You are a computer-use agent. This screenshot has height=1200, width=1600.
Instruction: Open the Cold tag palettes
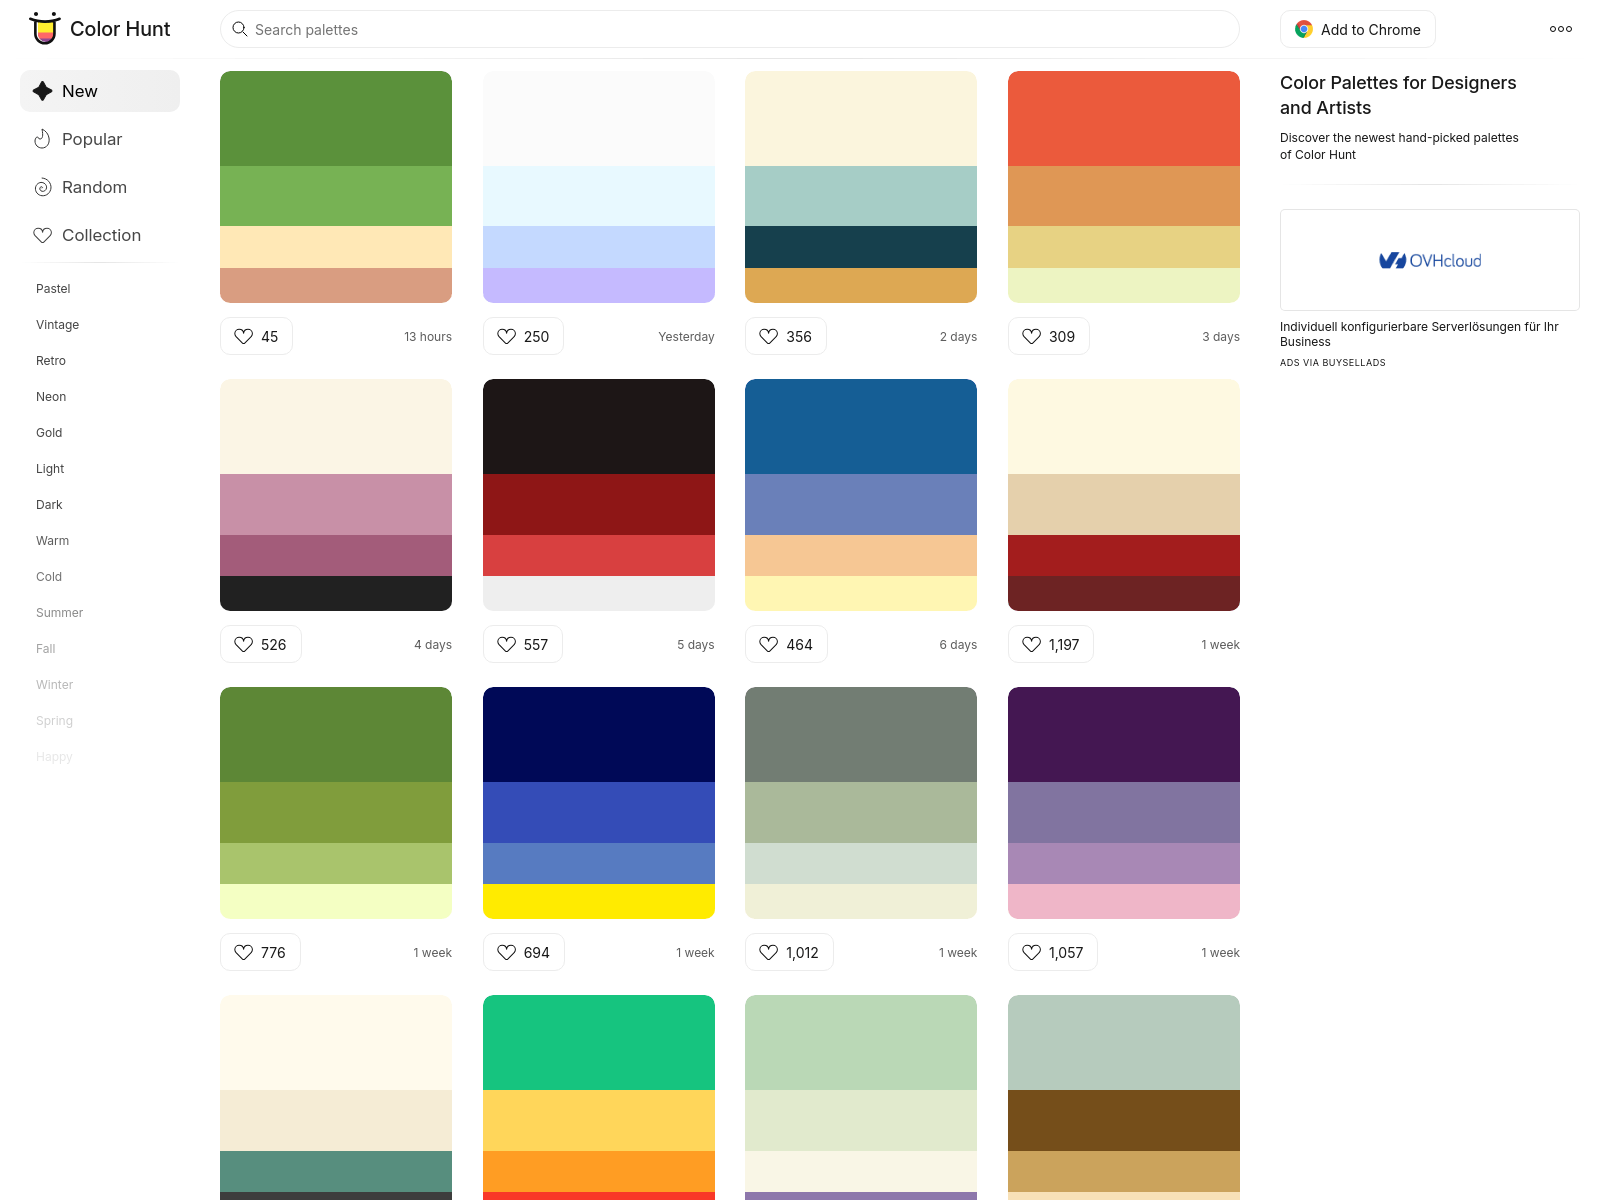(49, 577)
